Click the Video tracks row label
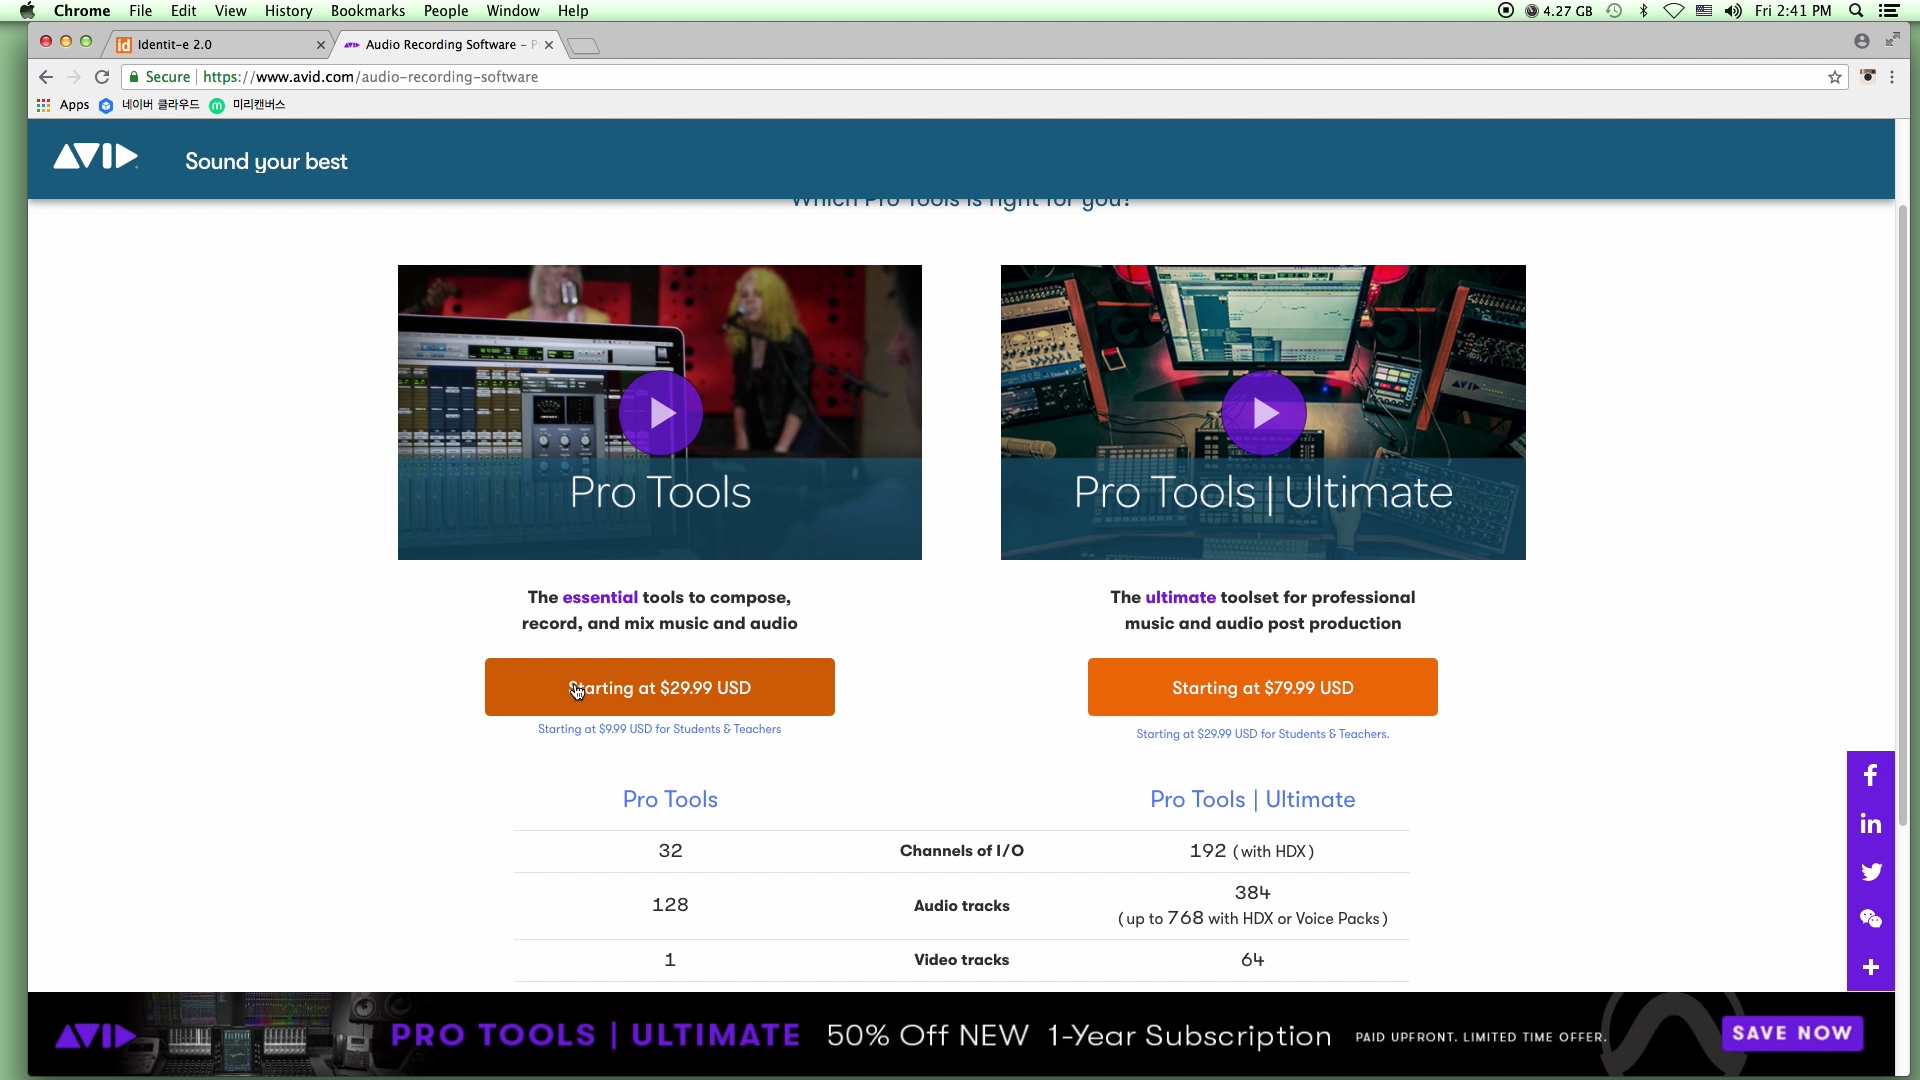 (x=962, y=960)
